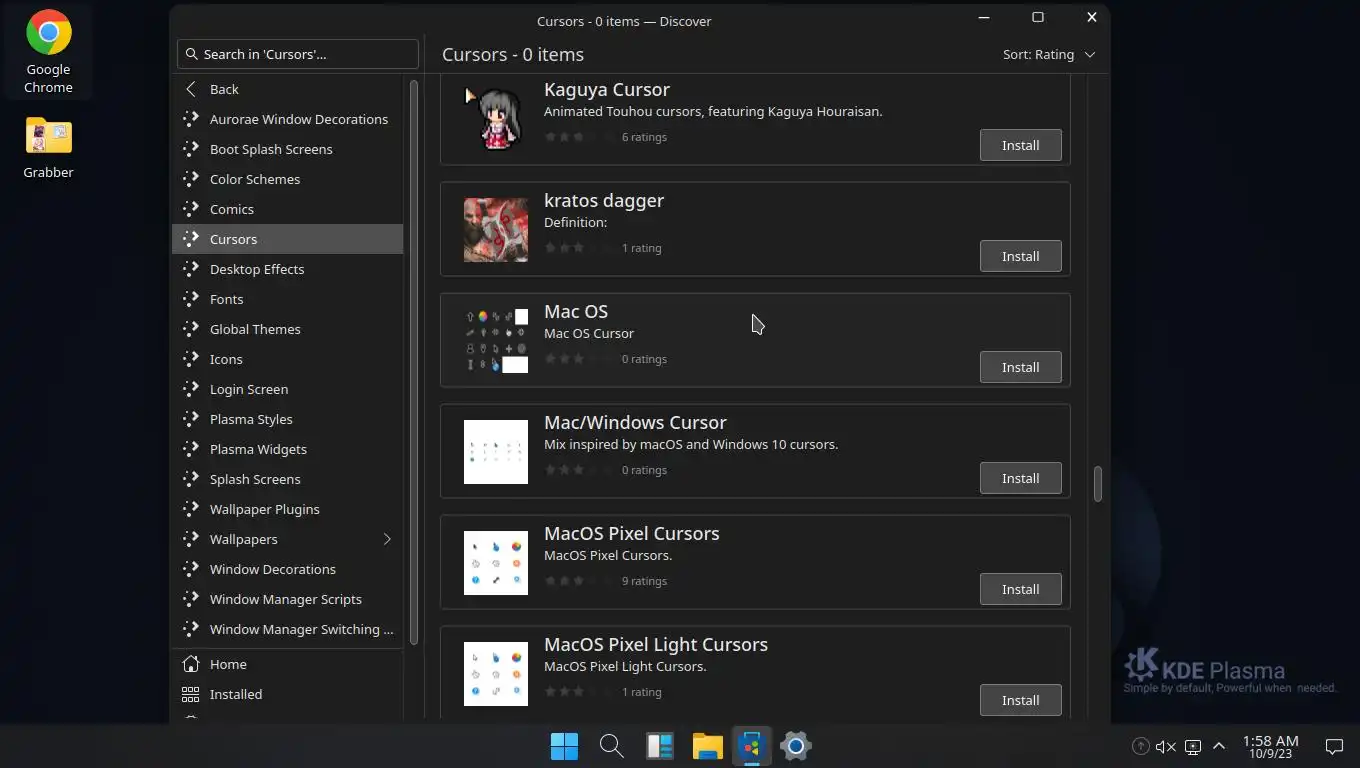Select the Window Manager Scripts category
Image resolution: width=1360 pixels, height=768 pixels.
[x=288, y=599]
